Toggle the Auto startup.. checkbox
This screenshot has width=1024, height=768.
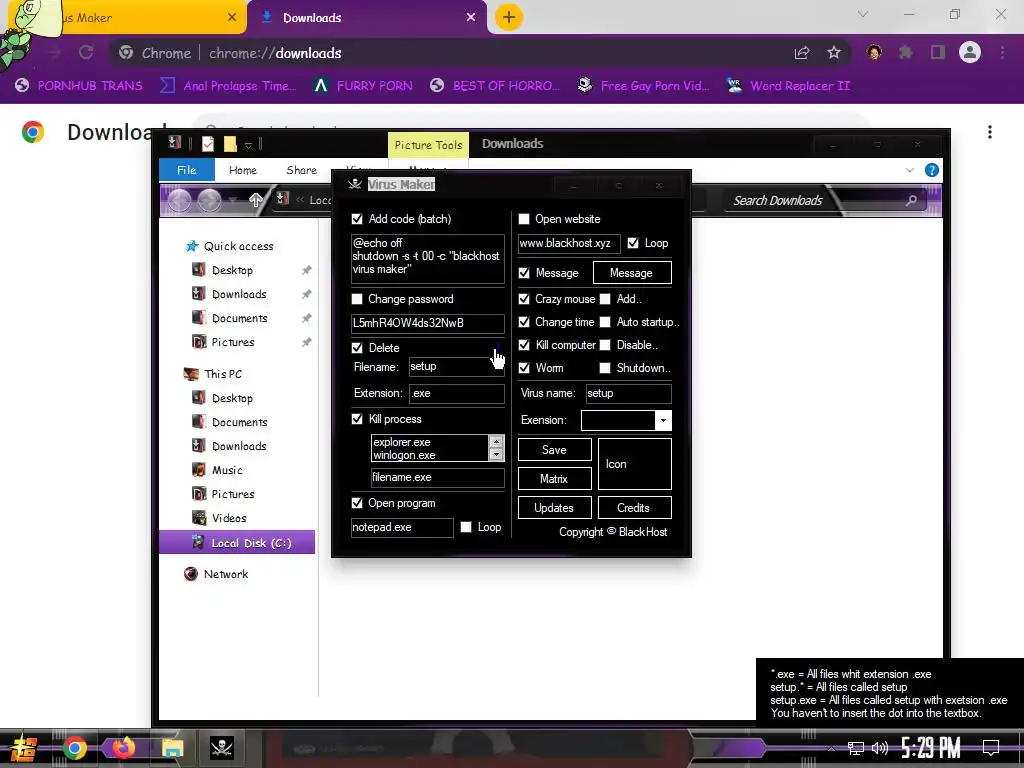pos(605,322)
